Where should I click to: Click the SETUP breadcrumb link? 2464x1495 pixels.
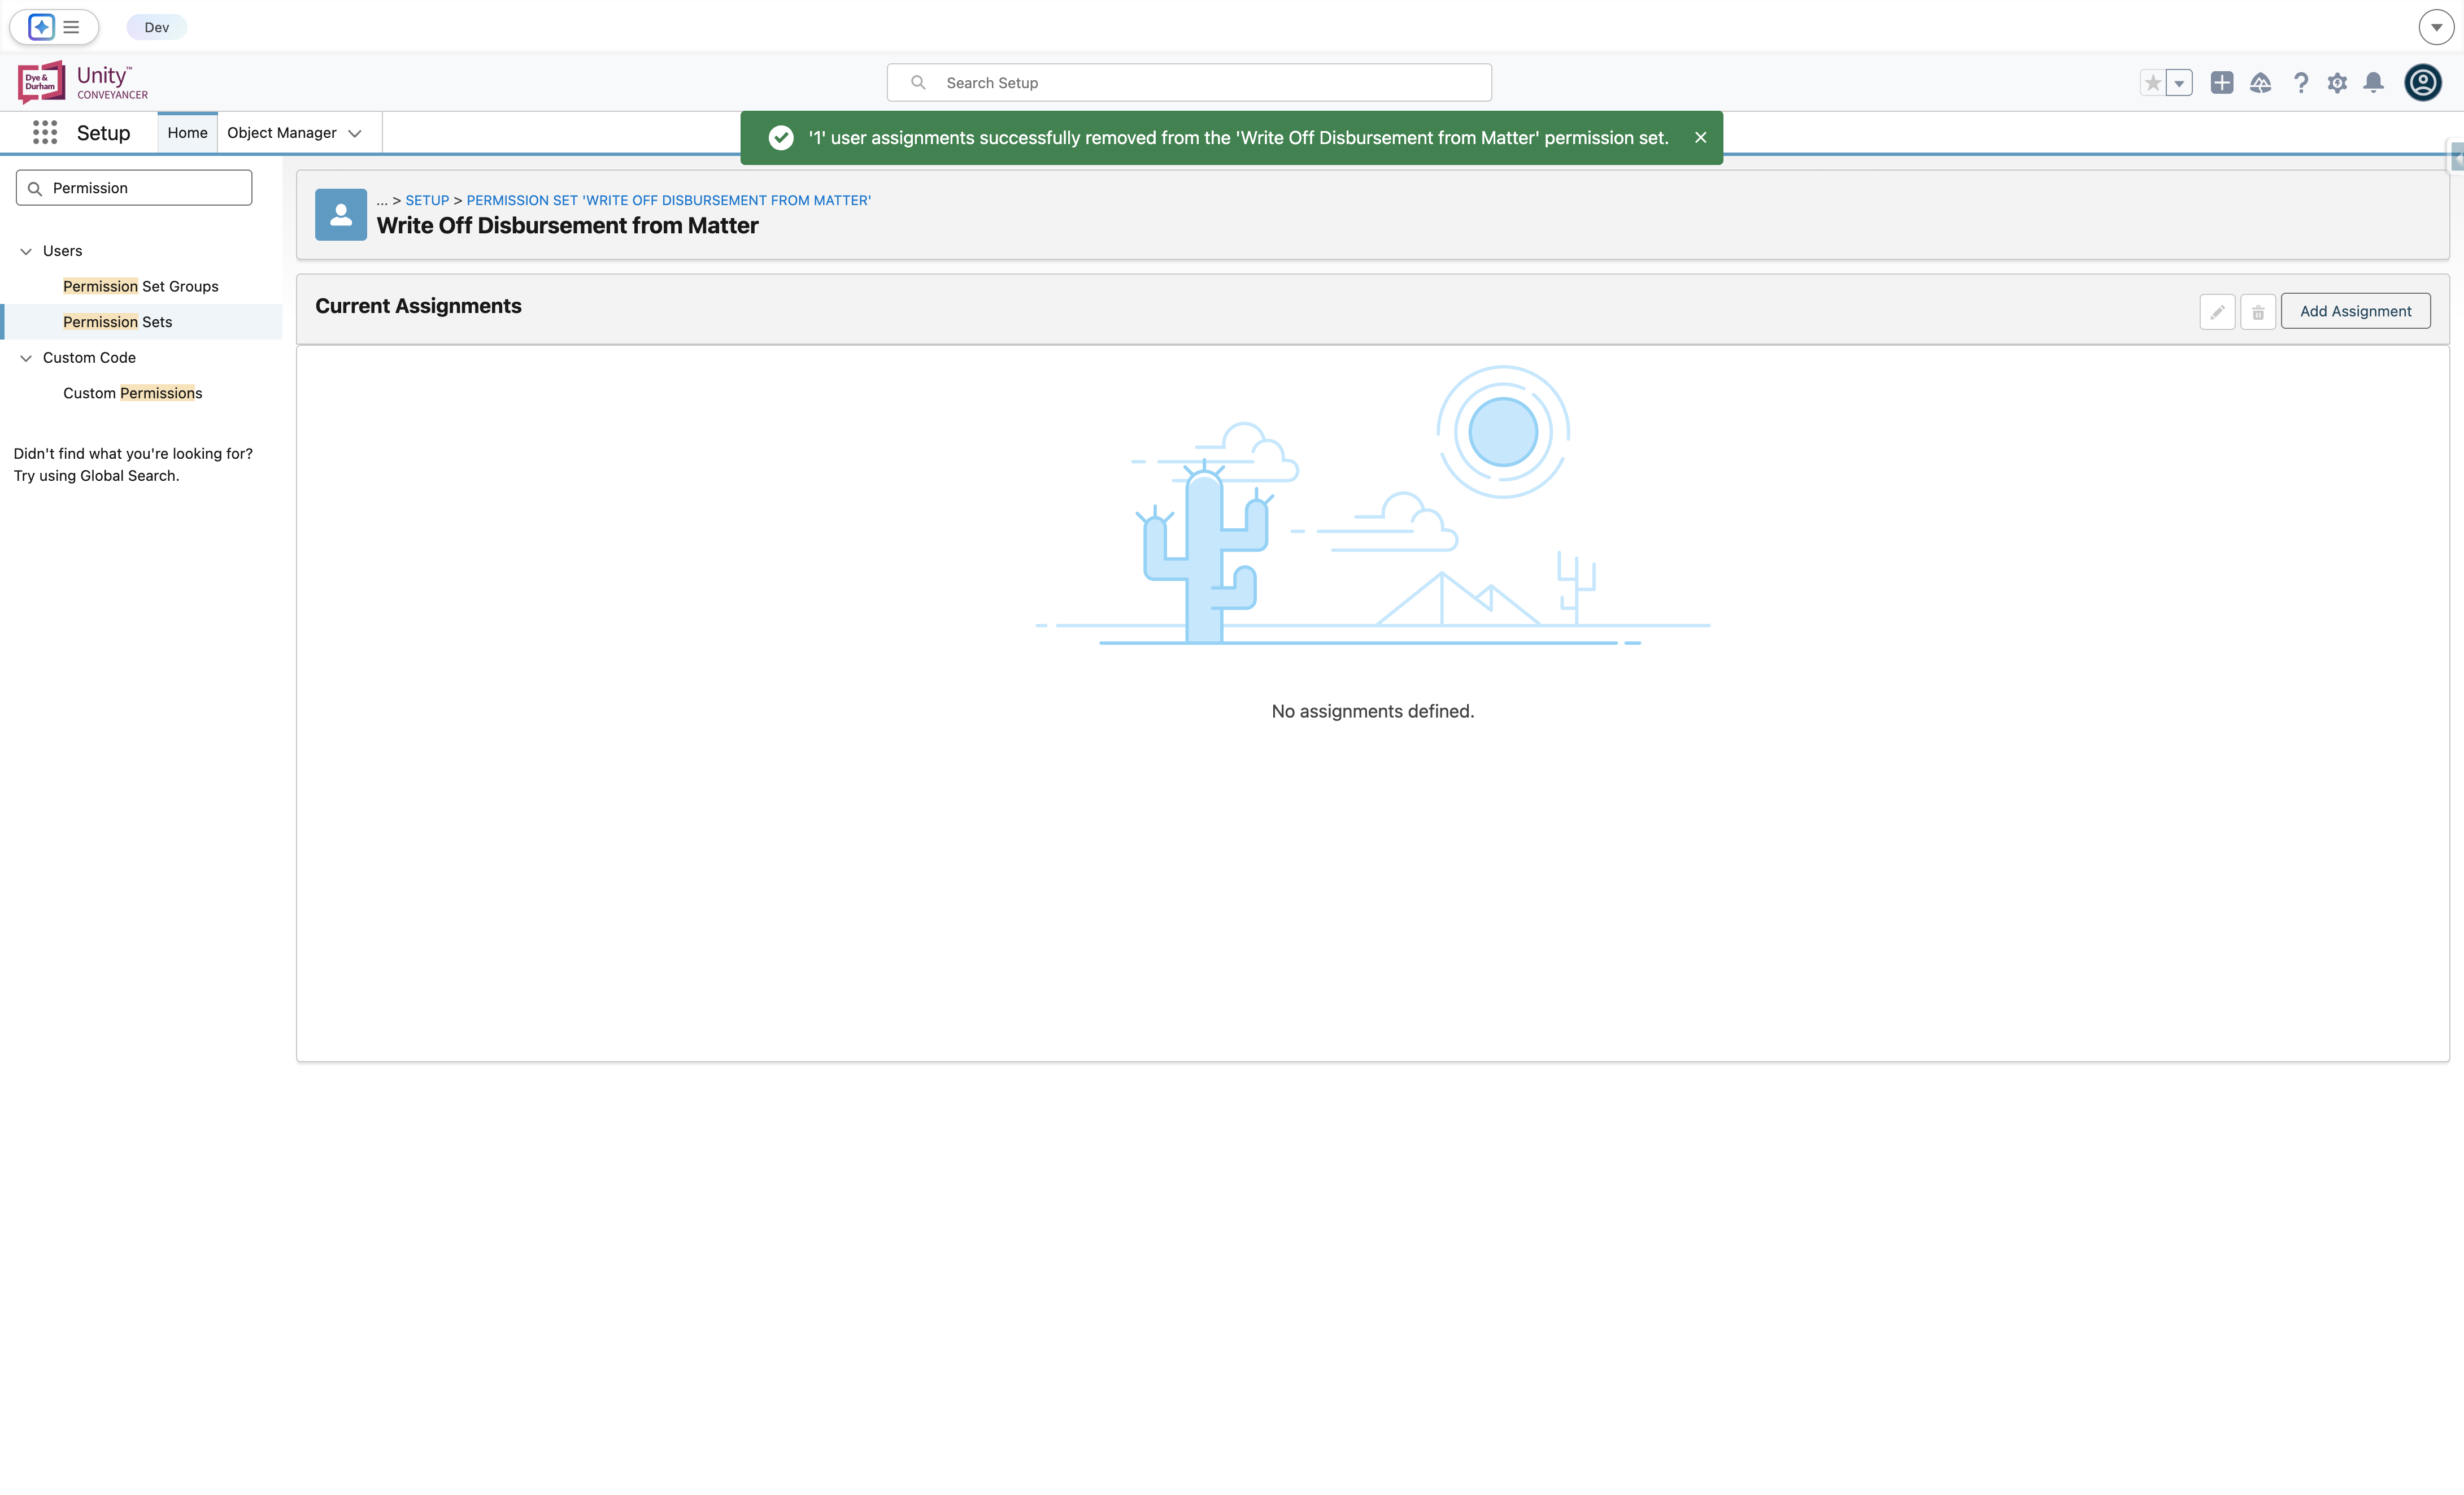427,200
